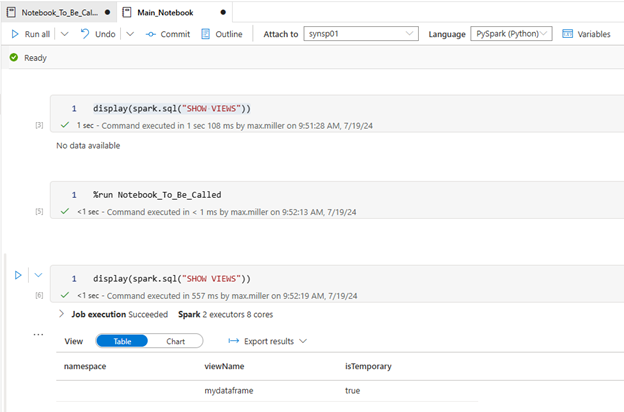Viewport: 624px width, 412px height.
Task: Expand the Undo options chevron
Action: pyautogui.click(x=130, y=34)
